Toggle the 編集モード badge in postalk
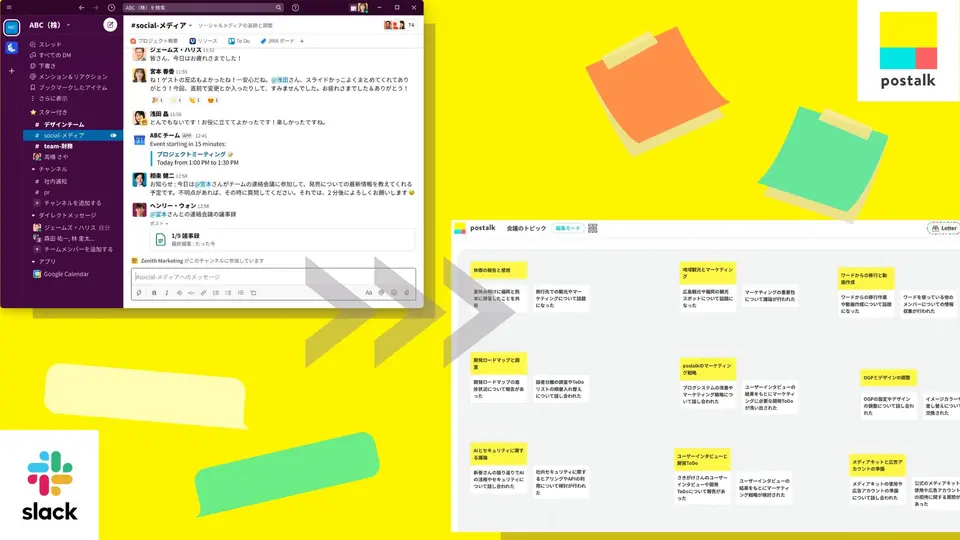 (567, 229)
